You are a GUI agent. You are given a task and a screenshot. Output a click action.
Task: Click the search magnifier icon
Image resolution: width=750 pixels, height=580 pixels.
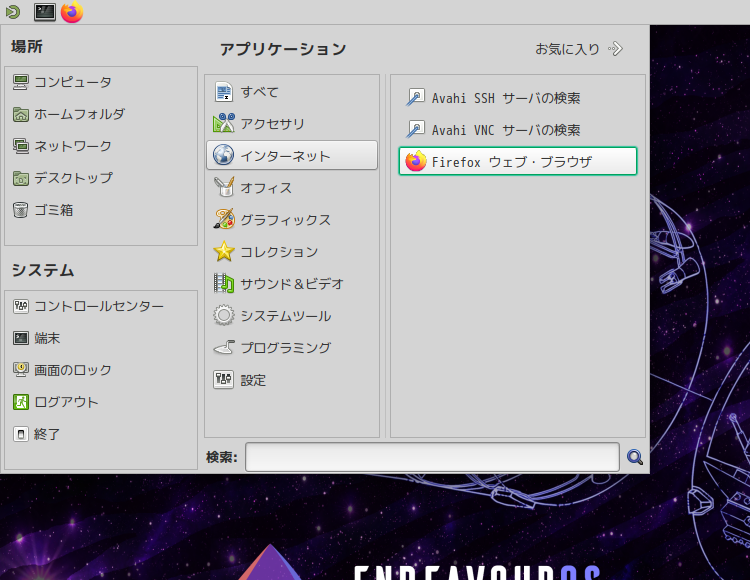pos(635,457)
